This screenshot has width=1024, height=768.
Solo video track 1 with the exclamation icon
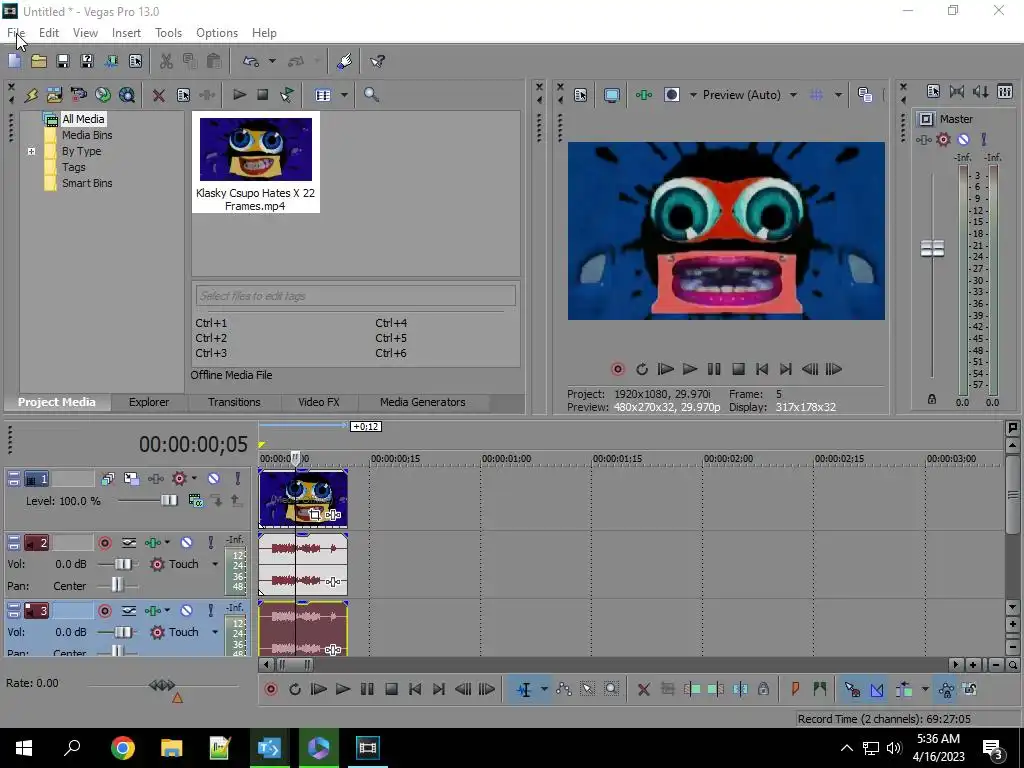tap(238, 479)
